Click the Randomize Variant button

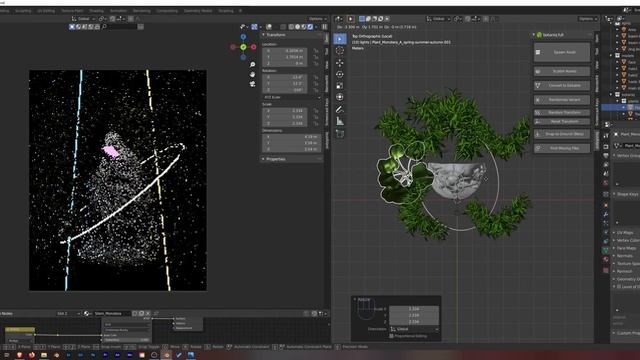click(562, 100)
